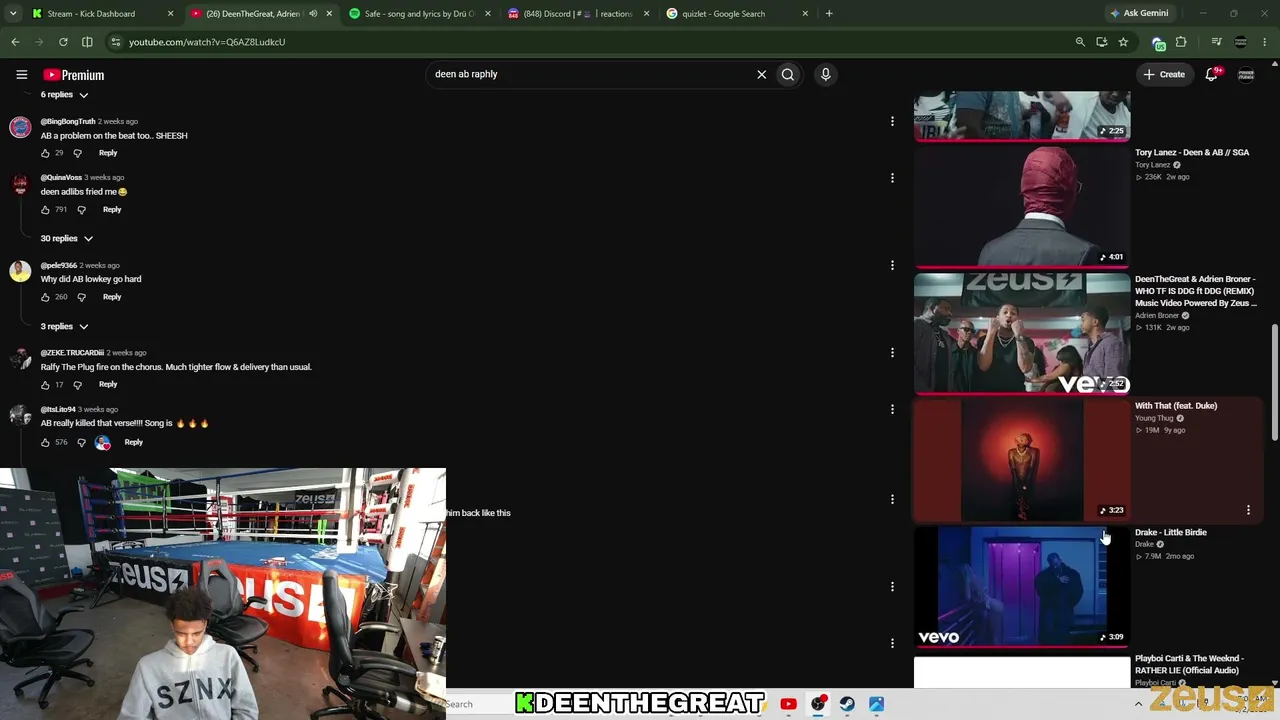Viewport: 1280px width, 720px height.
Task: Open menu for ZEKE.TRUCARDiii's comment
Action: point(892,352)
